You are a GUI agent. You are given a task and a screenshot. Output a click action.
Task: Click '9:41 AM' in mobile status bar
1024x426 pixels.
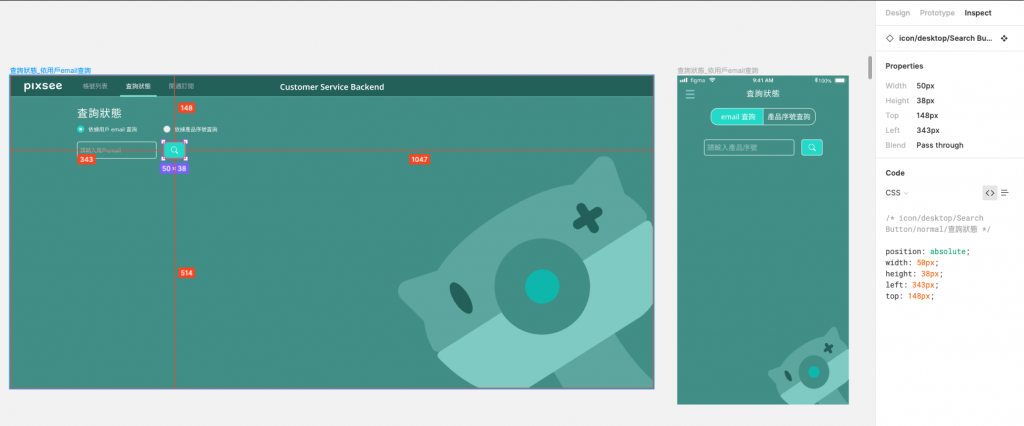pyautogui.click(x=763, y=80)
